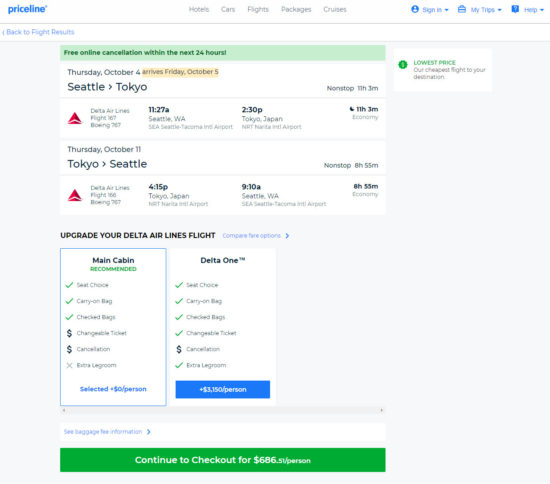
Task: Click 'Flight 167' text
Action: pos(103,118)
